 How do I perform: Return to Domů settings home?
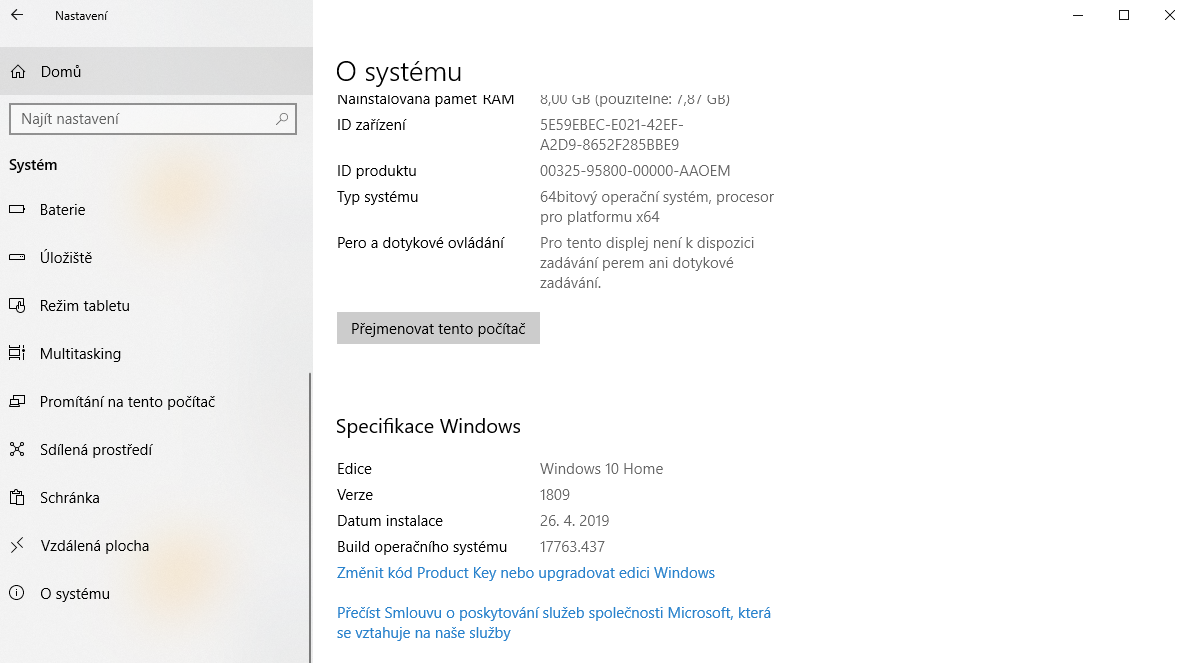click(x=156, y=71)
